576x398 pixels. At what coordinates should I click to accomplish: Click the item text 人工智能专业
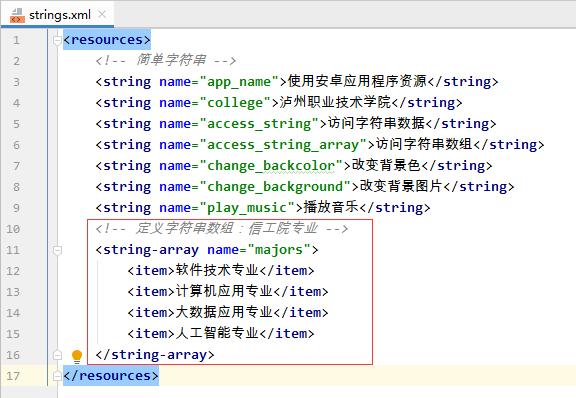pyautogui.click(x=217, y=333)
